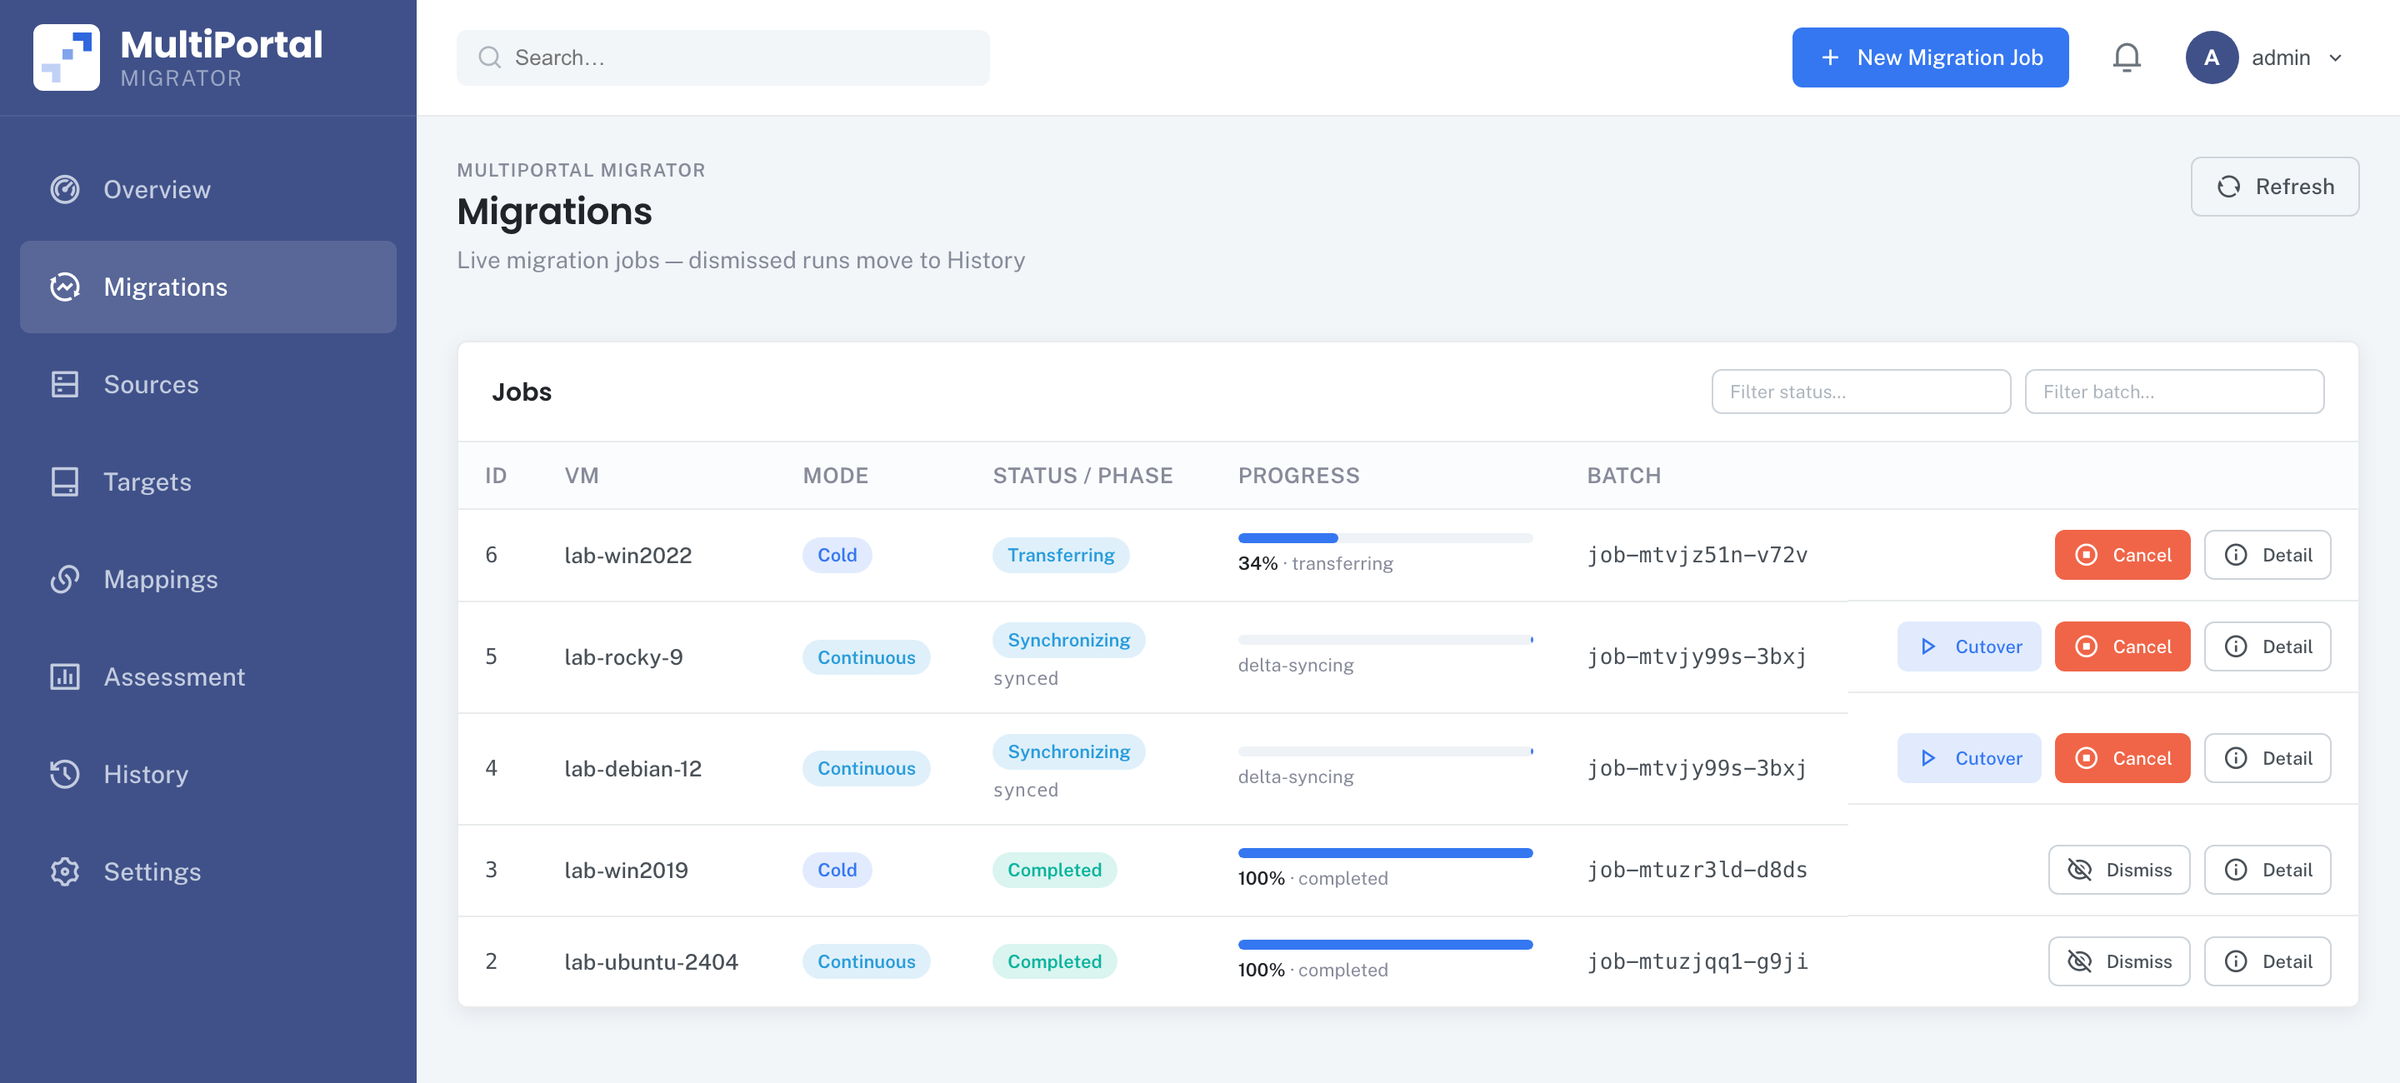Click the PROGRESS column header
The width and height of the screenshot is (2400, 1083).
(x=1299, y=475)
